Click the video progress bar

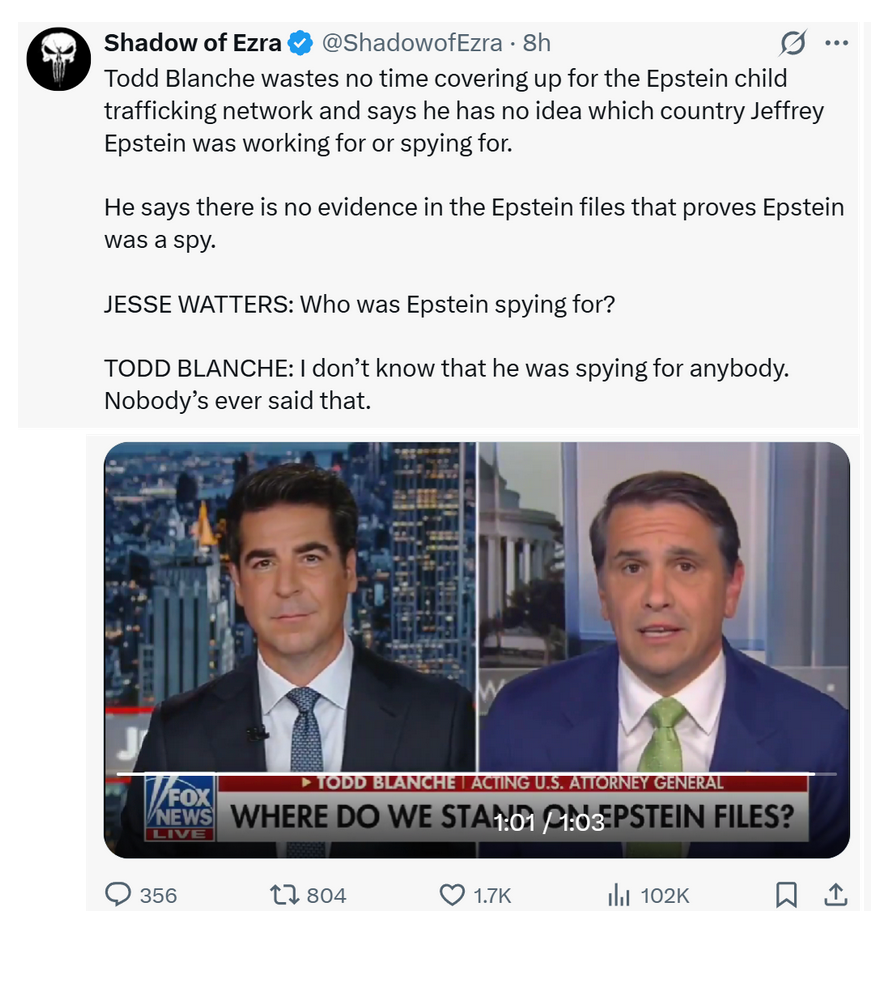[x=476, y=773]
